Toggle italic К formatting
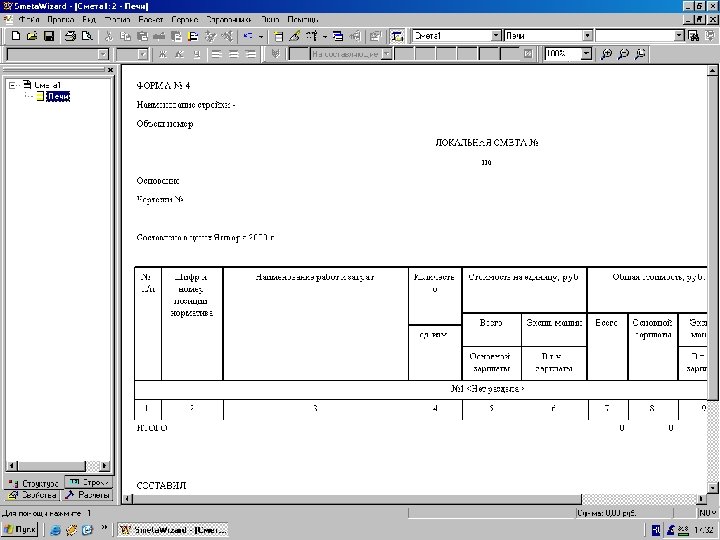The width and height of the screenshot is (720, 540). pos(180,54)
